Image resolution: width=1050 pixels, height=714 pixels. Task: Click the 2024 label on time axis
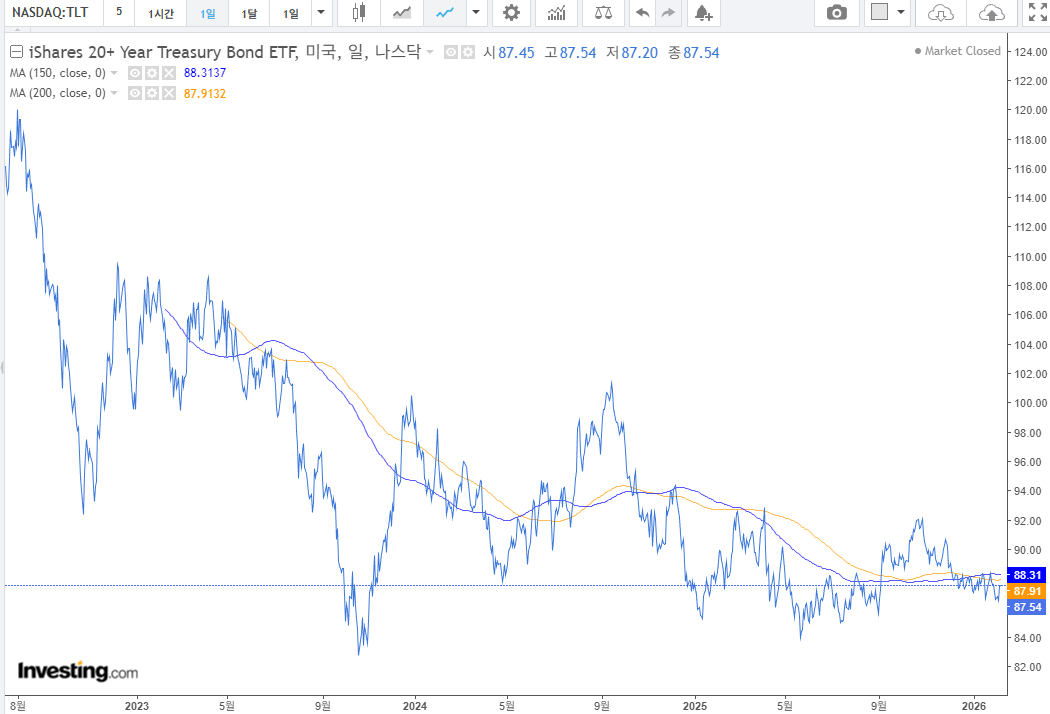(415, 706)
